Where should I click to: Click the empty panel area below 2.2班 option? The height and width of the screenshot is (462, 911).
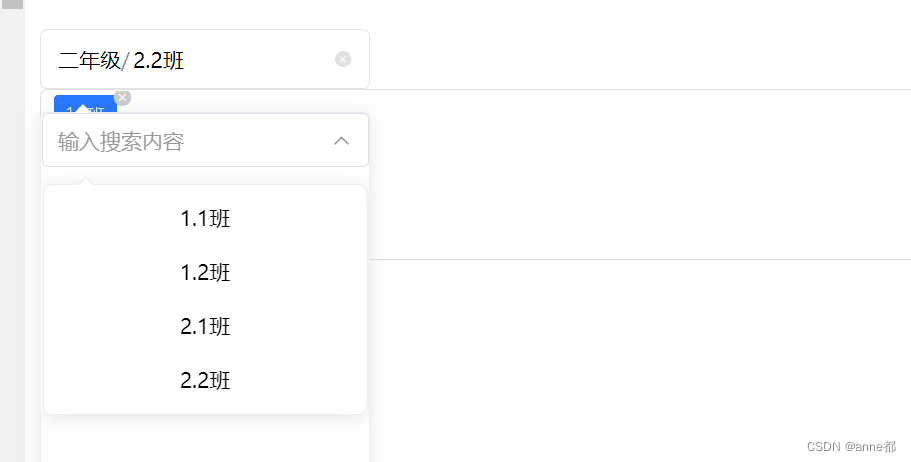point(205,438)
